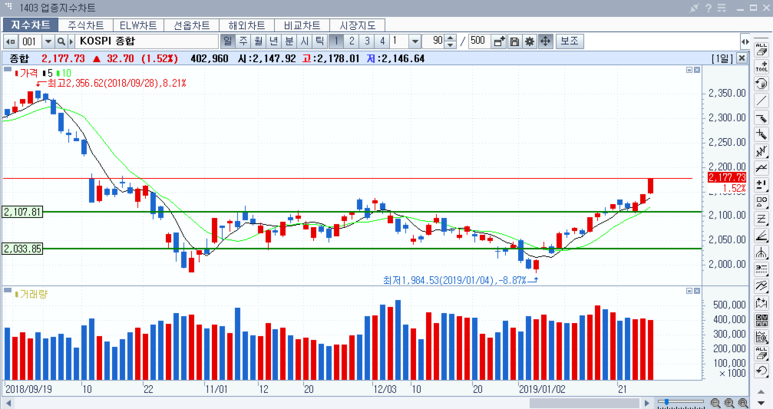The width and height of the screenshot is (773, 409).
Task: Select weekly (주) chart period
Action: coord(243,41)
